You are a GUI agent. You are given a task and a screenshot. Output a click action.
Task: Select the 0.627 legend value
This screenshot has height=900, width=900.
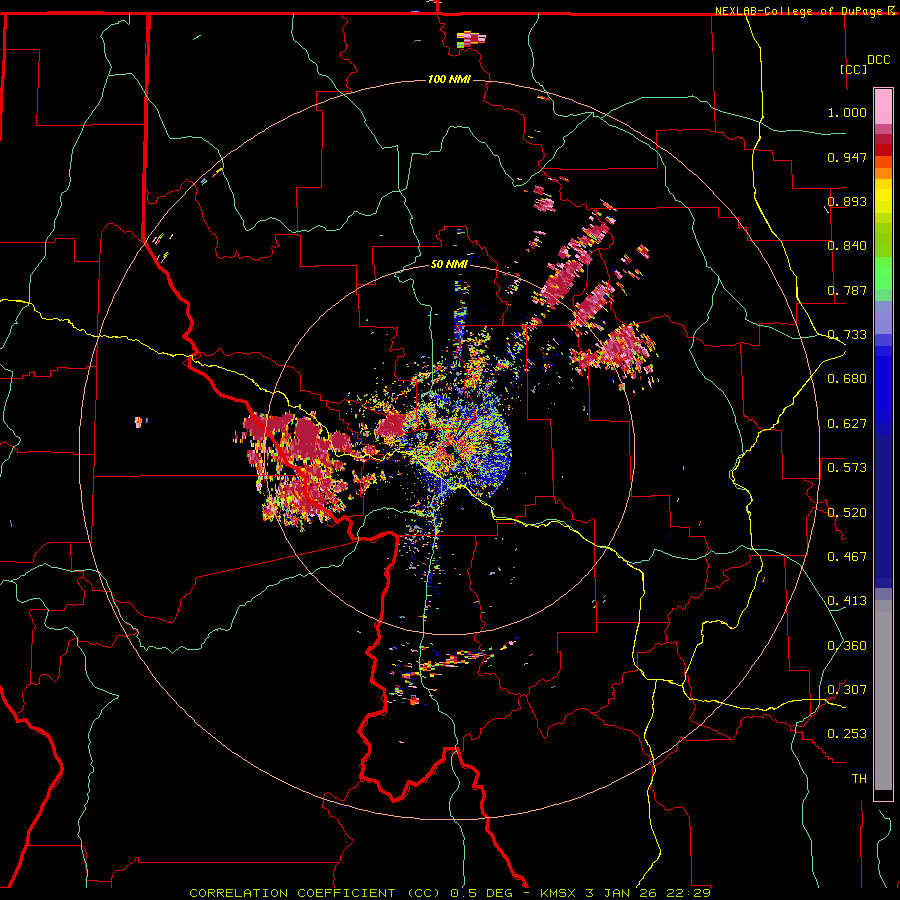point(847,424)
